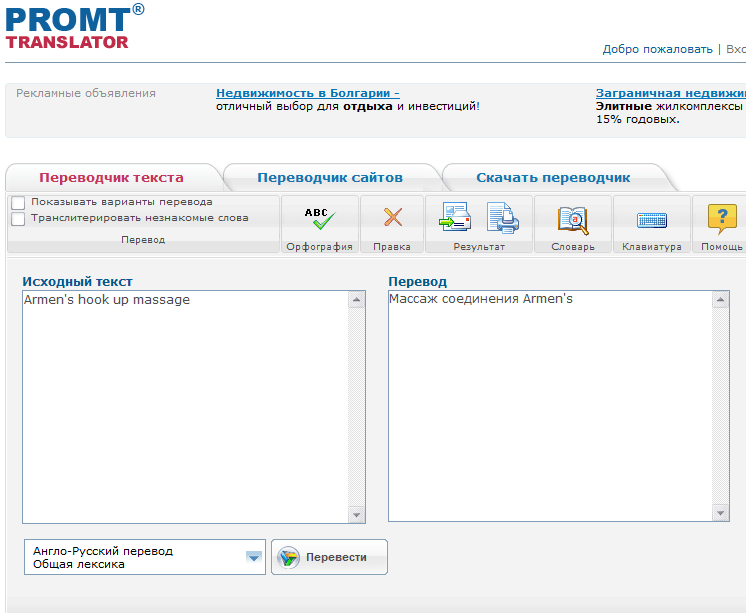This screenshot has width=746, height=613.
Task: Enable 'Показывать варианты перевода' checkbox
Action: [x=18, y=203]
